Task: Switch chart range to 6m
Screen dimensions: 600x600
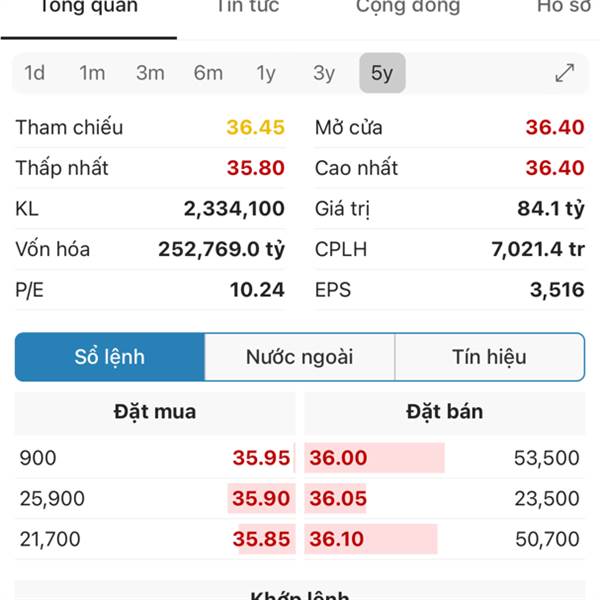Action: [208, 73]
